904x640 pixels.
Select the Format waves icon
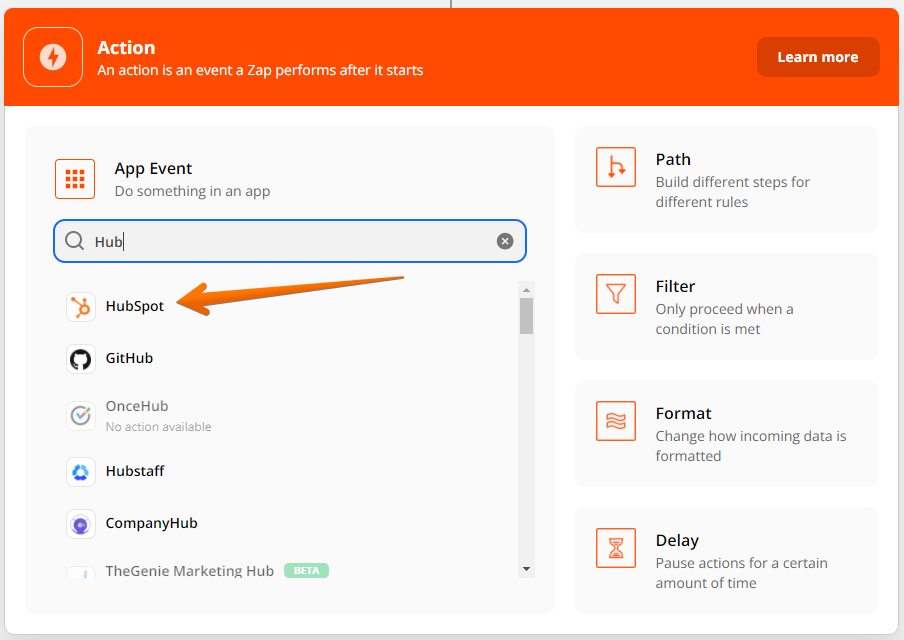616,421
